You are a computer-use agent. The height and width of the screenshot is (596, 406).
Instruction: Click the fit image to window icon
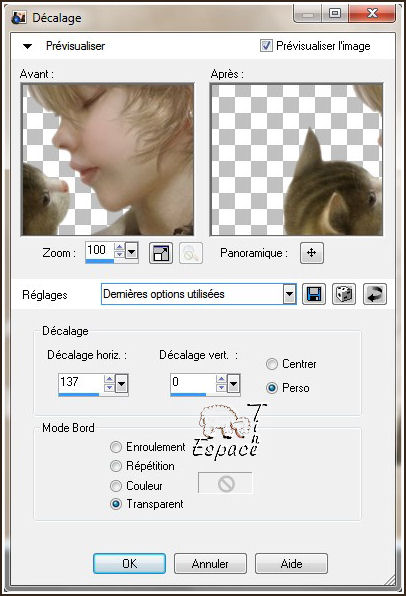[161, 253]
